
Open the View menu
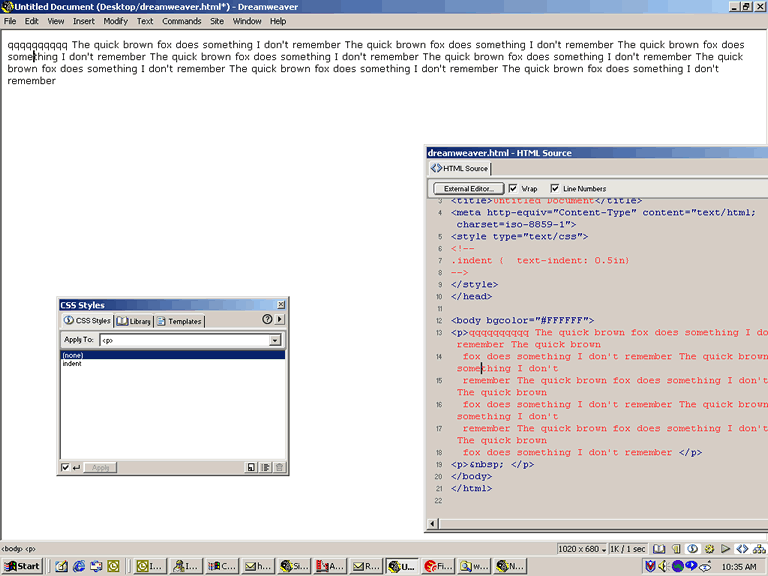point(55,21)
